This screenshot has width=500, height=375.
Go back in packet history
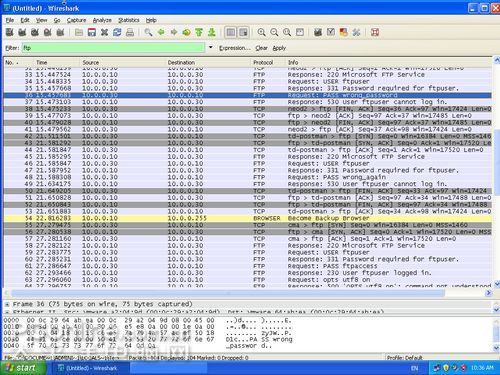(161, 32)
